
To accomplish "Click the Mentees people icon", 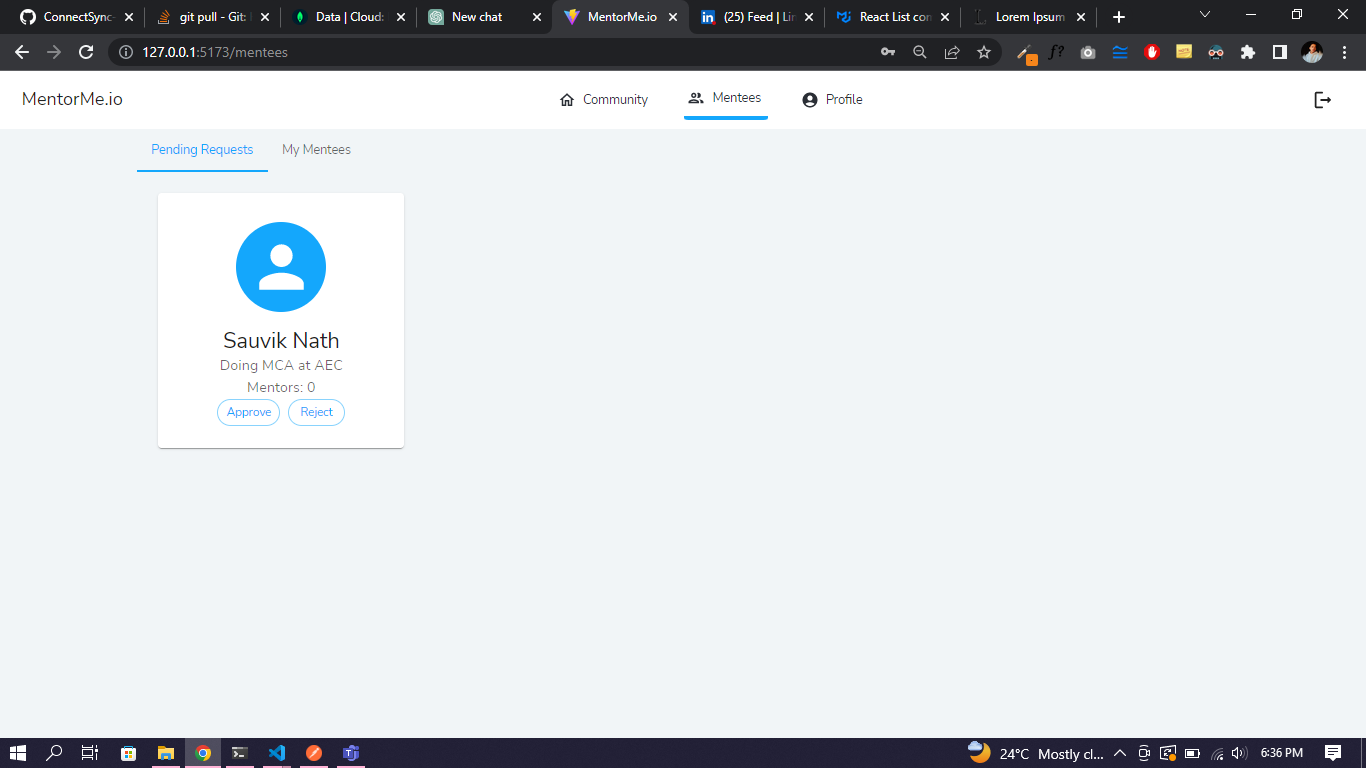I will coord(696,98).
